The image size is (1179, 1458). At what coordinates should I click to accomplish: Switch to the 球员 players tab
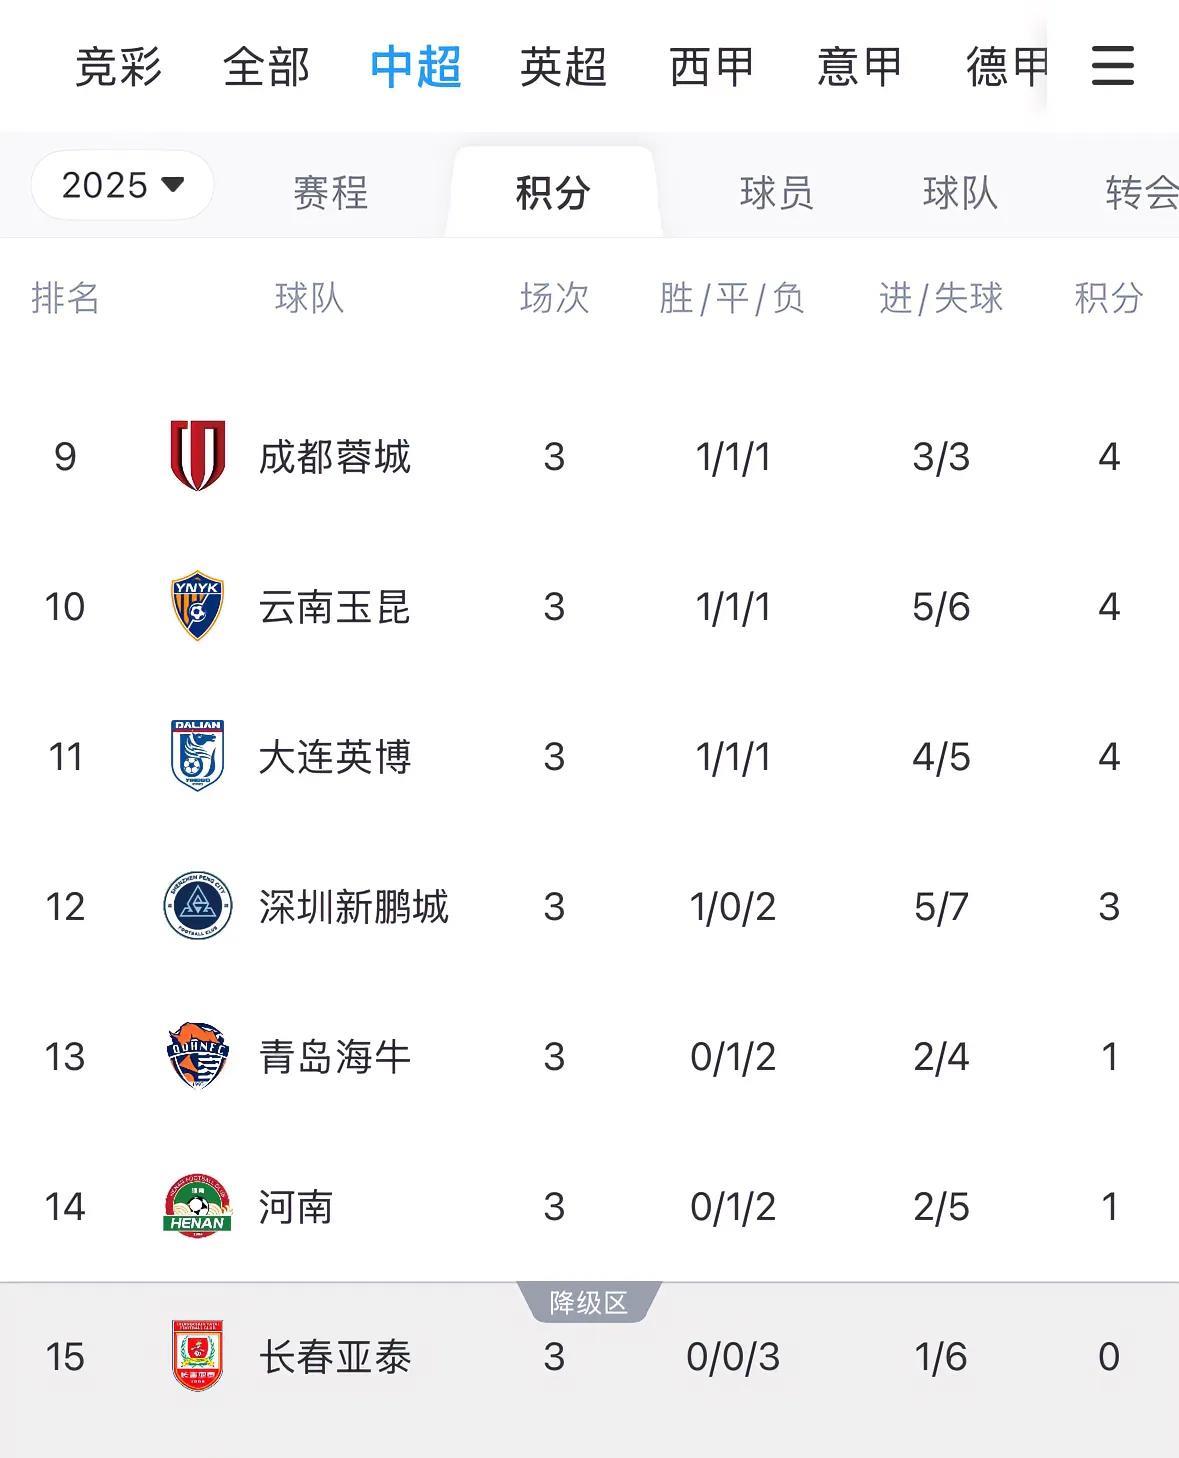click(776, 192)
